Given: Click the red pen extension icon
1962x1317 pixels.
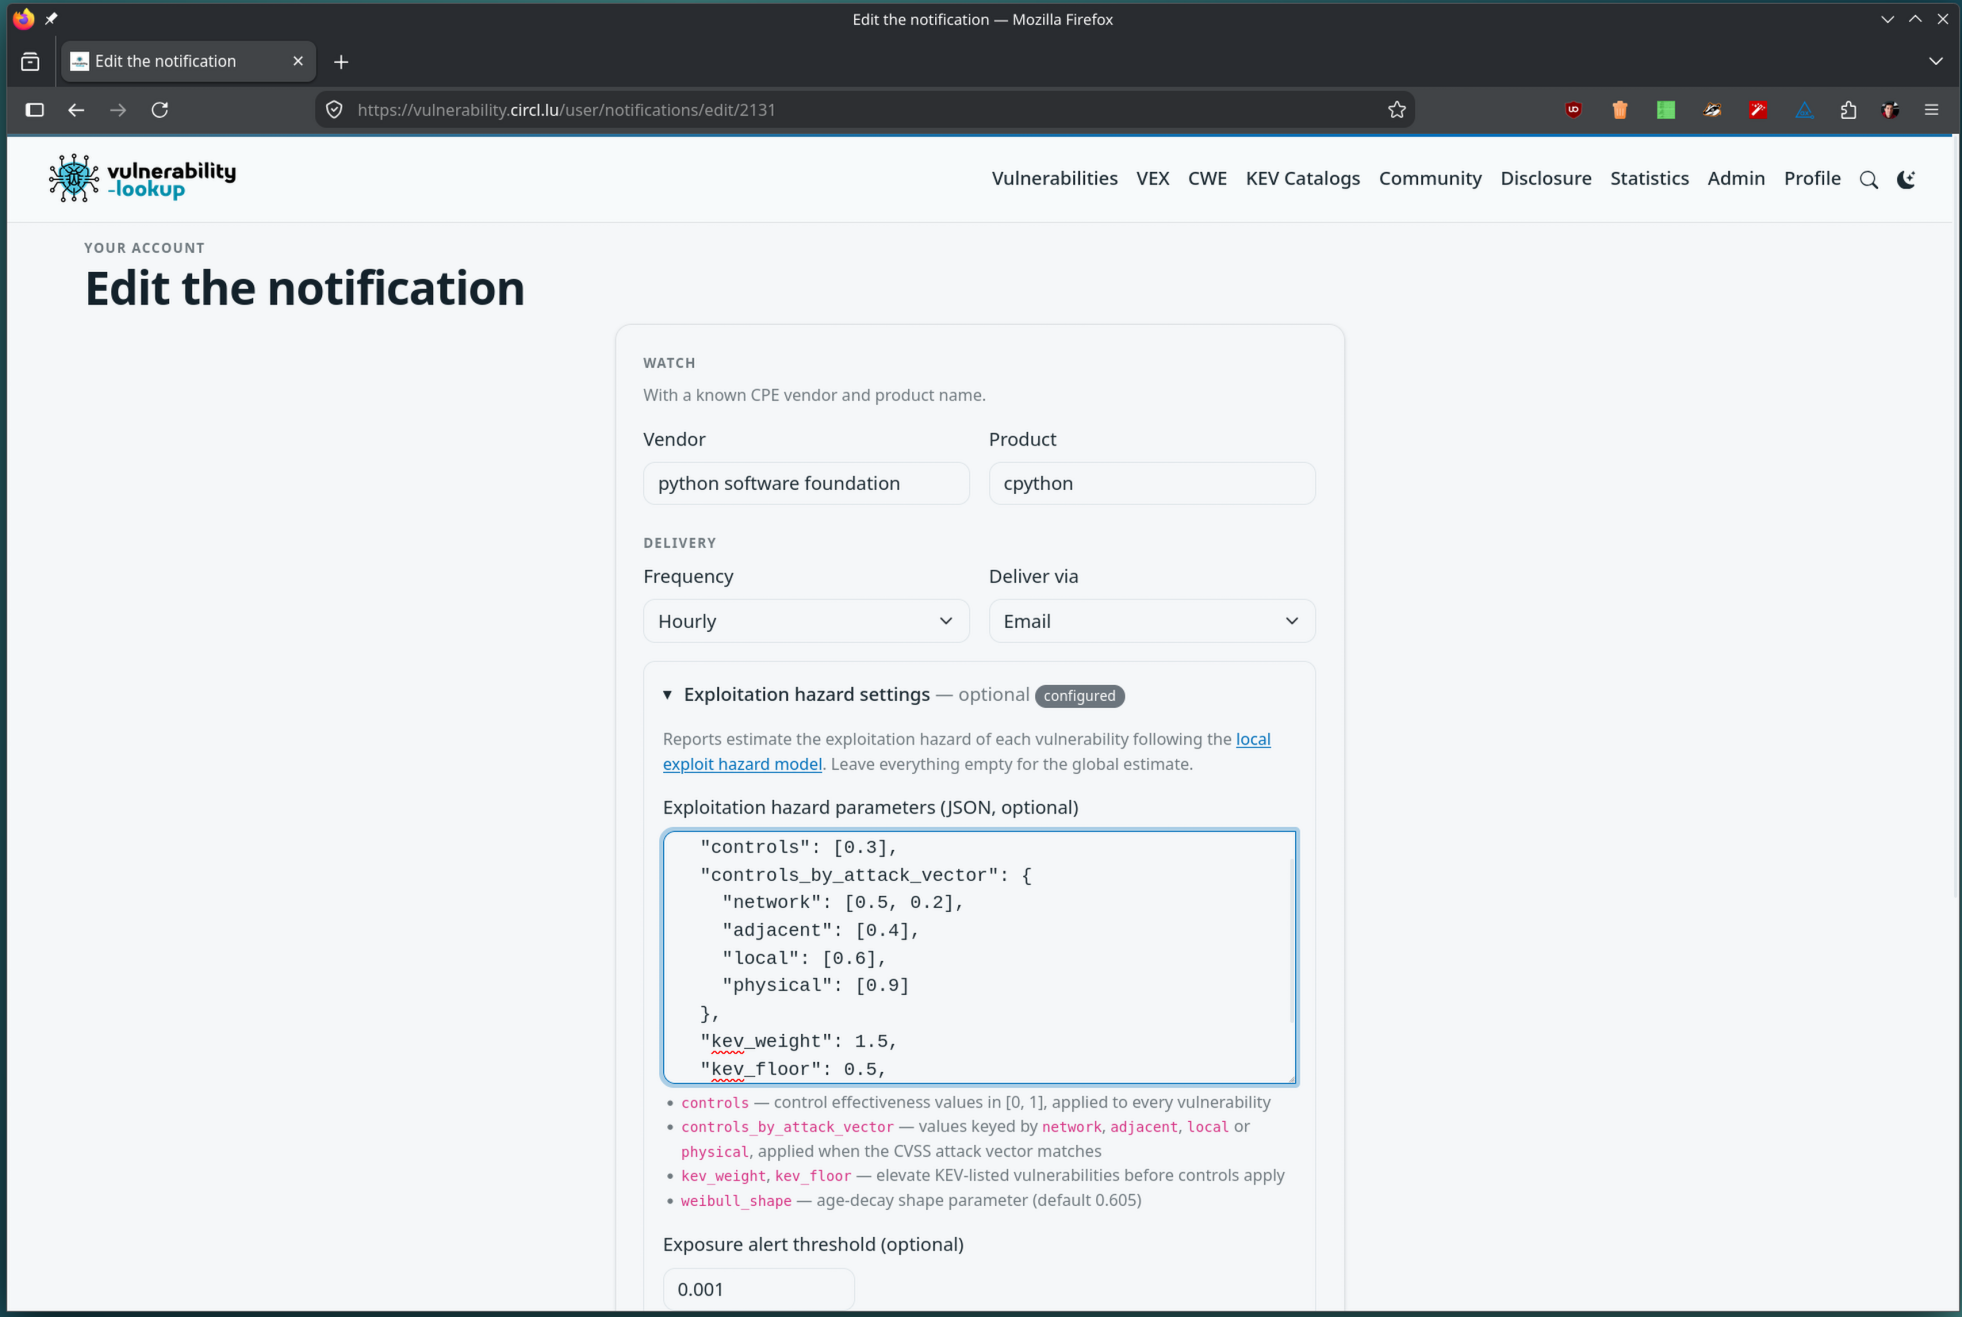Looking at the screenshot, I should tap(1757, 110).
